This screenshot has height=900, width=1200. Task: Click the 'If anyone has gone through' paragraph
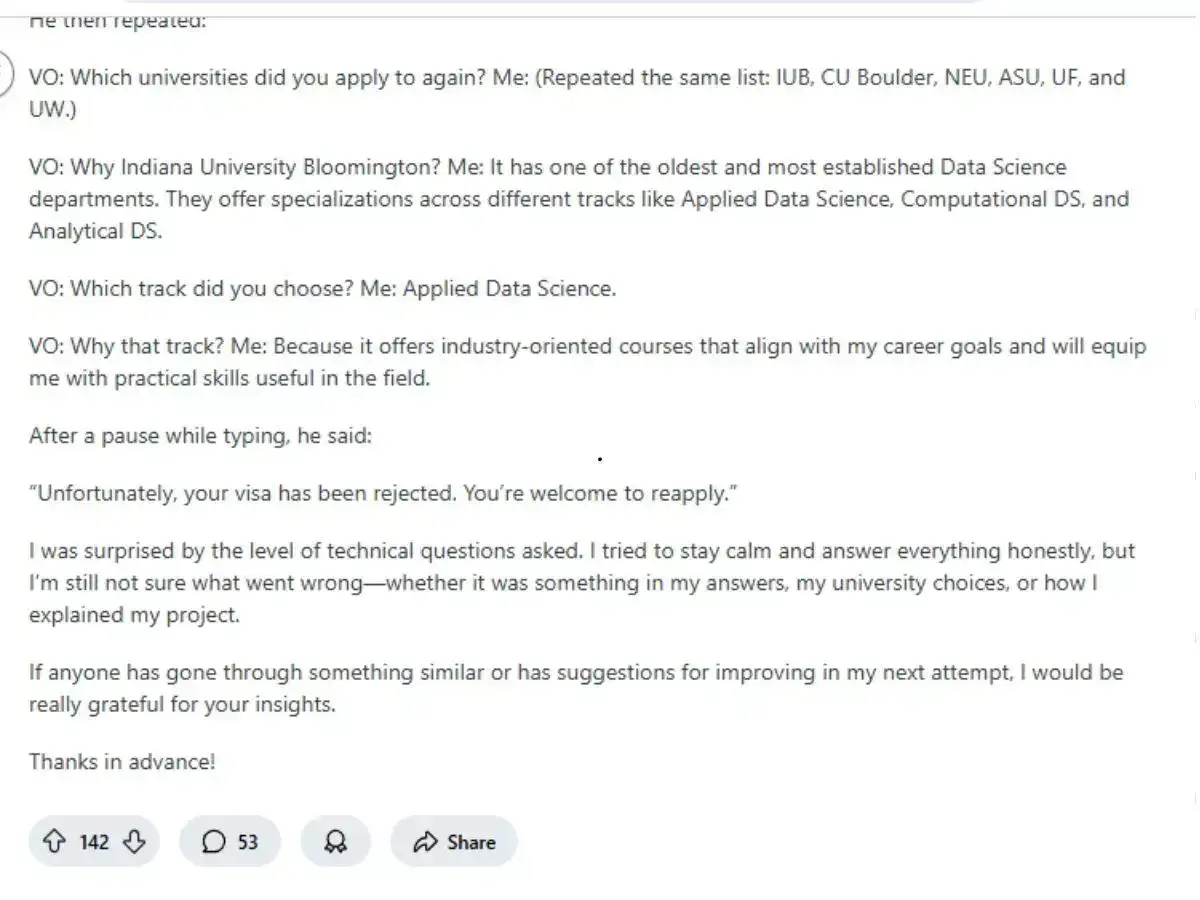click(576, 688)
